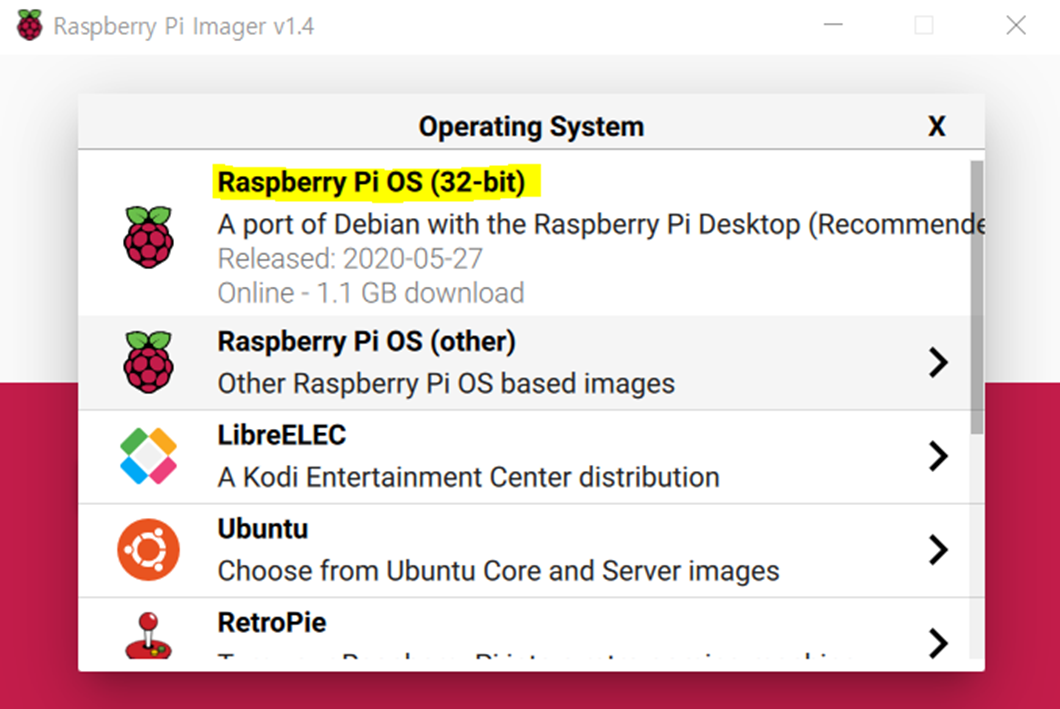1060x709 pixels.
Task: Click the LibreELEC colorful diamond logo
Action: click(148, 456)
